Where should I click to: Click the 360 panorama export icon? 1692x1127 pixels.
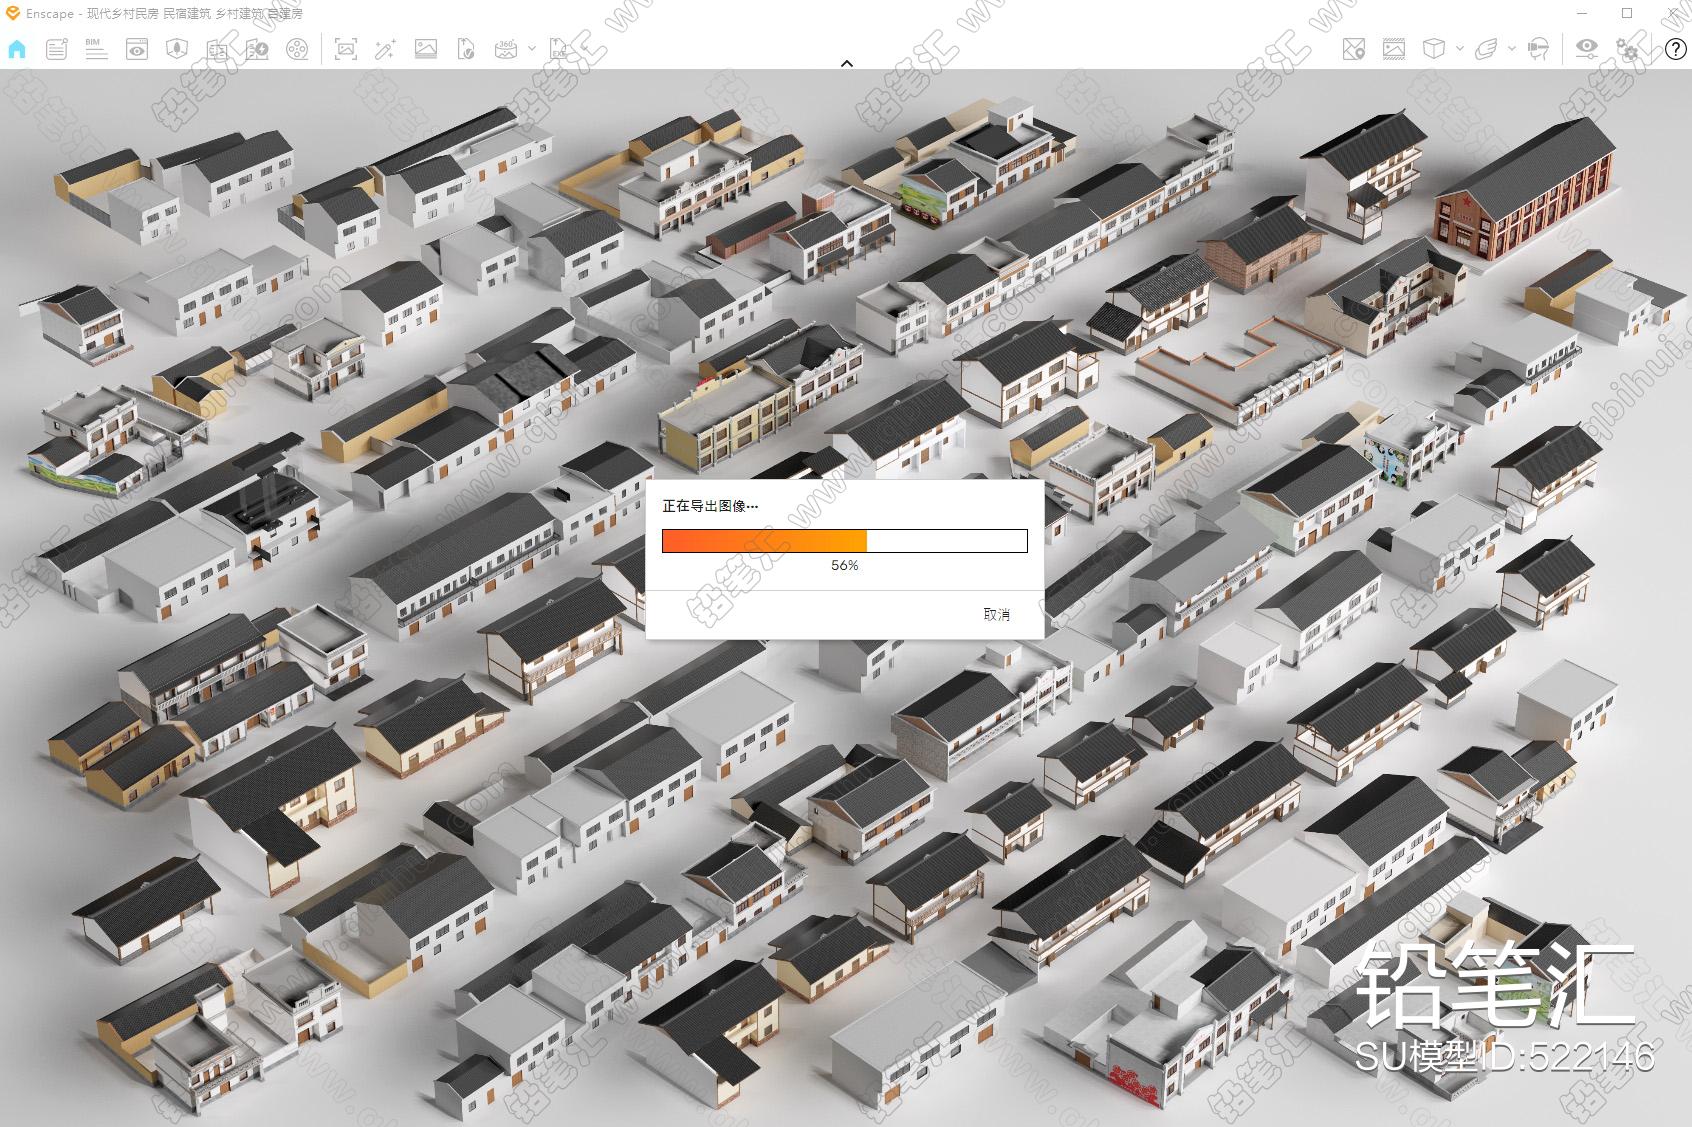tap(506, 48)
